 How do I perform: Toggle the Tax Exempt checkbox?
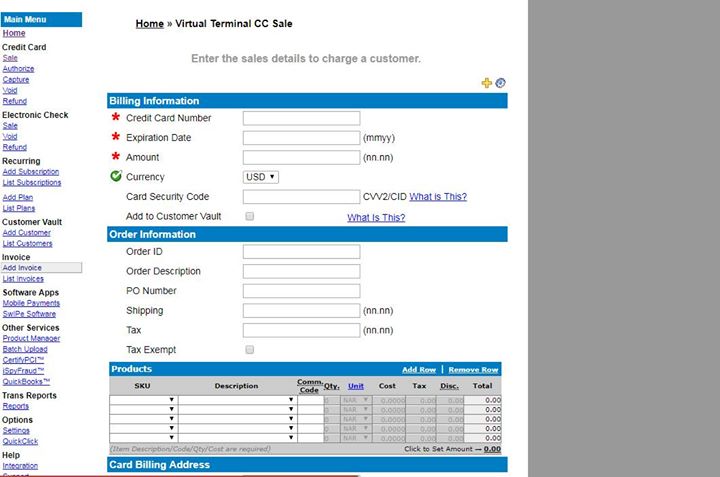tap(249, 350)
